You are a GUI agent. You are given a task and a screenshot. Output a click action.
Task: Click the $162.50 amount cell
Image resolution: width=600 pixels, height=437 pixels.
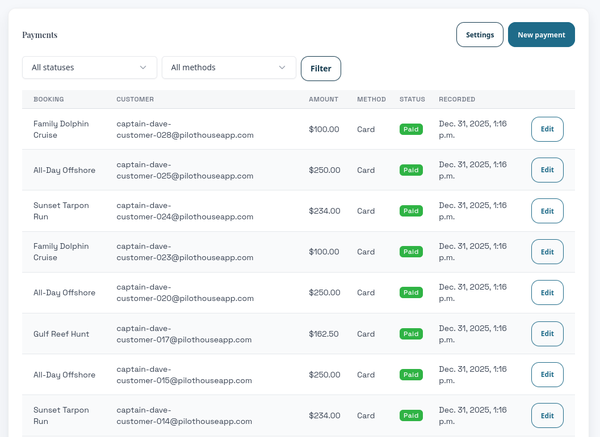pyautogui.click(x=324, y=334)
